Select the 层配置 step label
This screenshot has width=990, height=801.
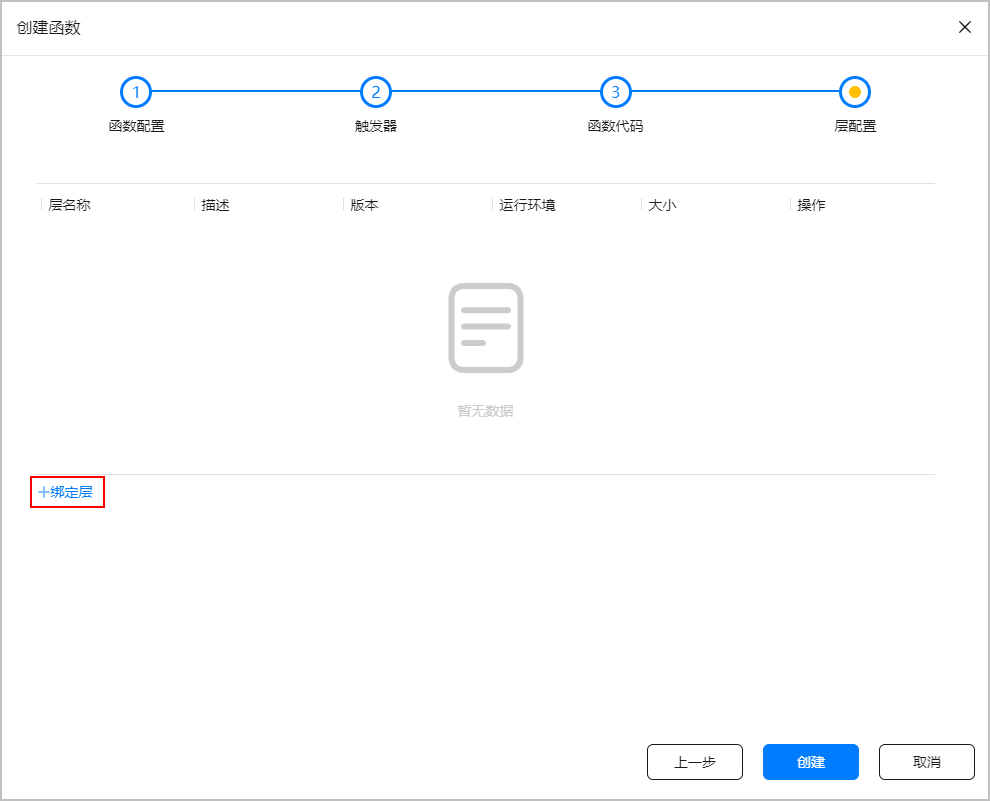point(855,127)
